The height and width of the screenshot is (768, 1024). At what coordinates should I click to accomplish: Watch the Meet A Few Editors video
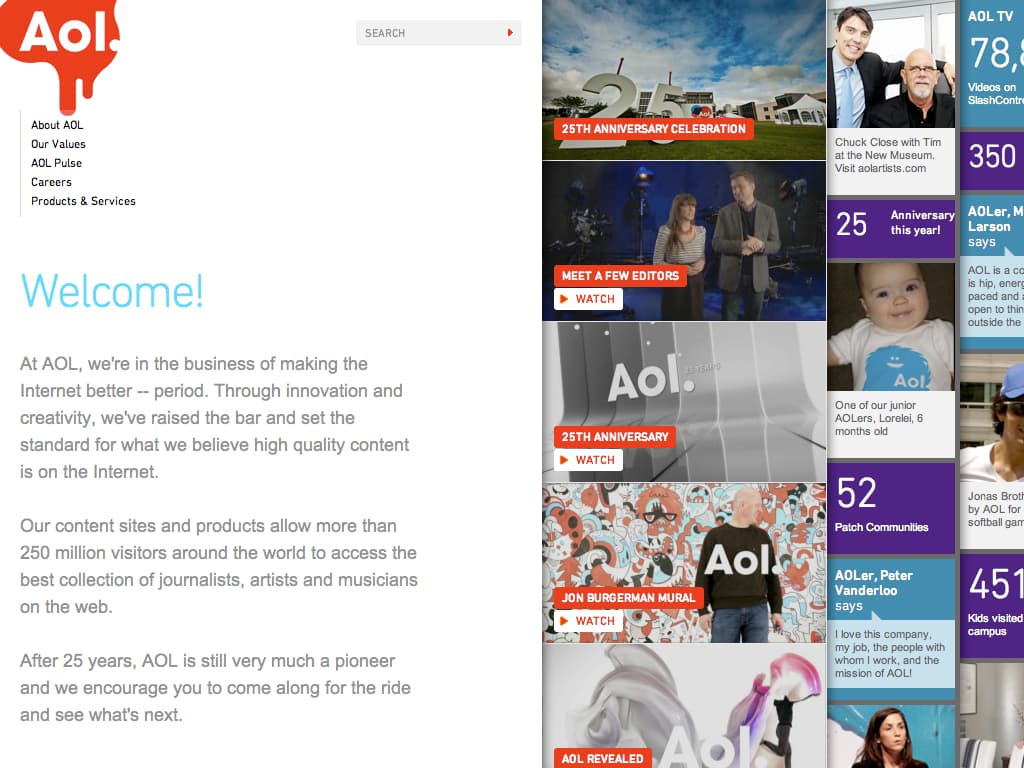pyautogui.click(x=588, y=299)
